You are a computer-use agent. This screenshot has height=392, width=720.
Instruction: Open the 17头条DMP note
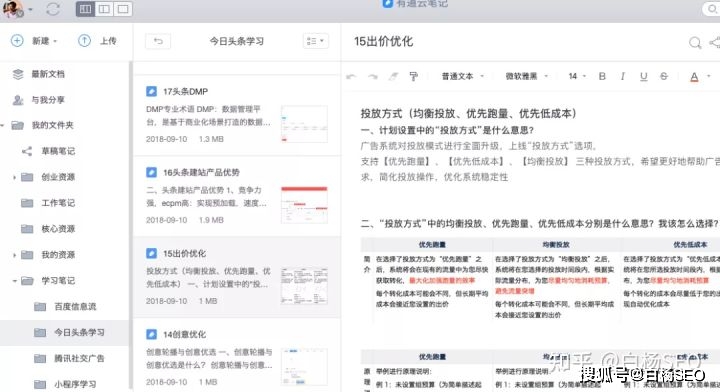pos(237,116)
